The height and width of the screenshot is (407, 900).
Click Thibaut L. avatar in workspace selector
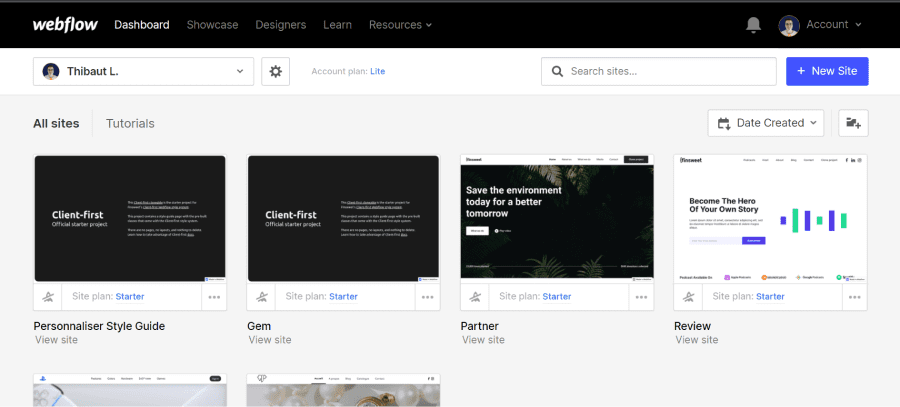click(51, 71)
